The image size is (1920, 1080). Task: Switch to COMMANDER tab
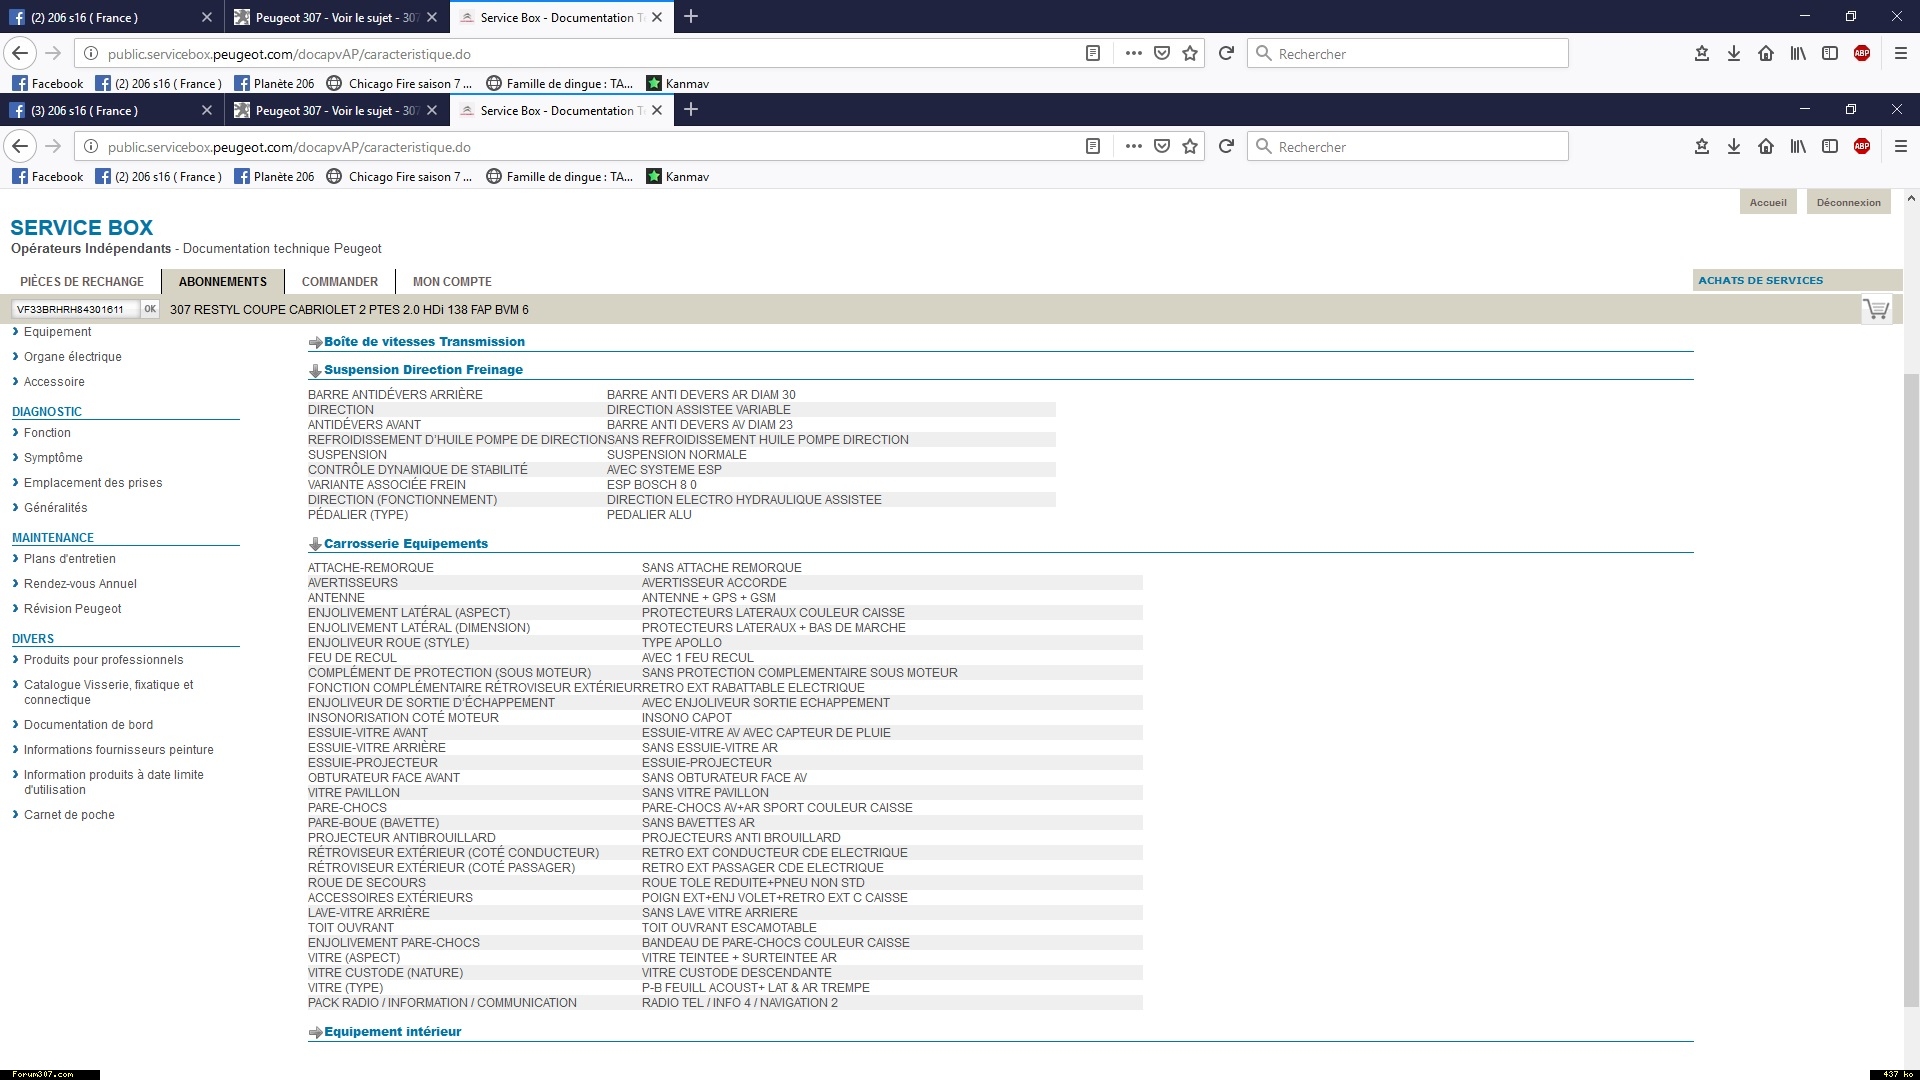(x=340, y=282)
